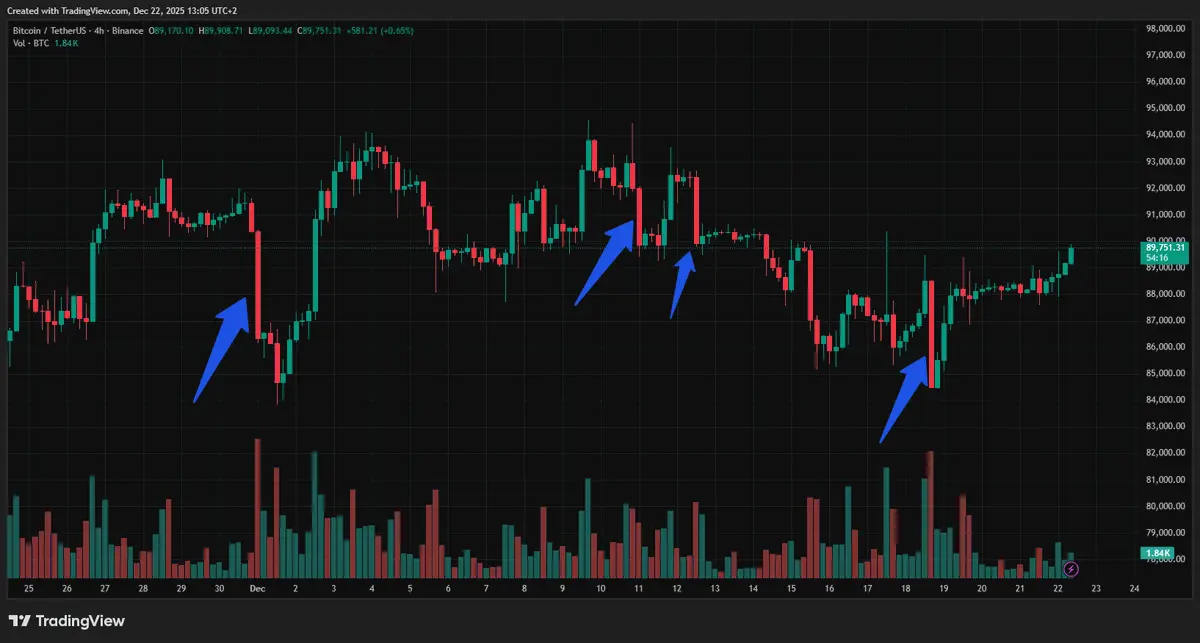This screenshot has height=643, width=1200.
Task: Click the 82,000.00 price axis label
Action: click(x=1166, y=453)
